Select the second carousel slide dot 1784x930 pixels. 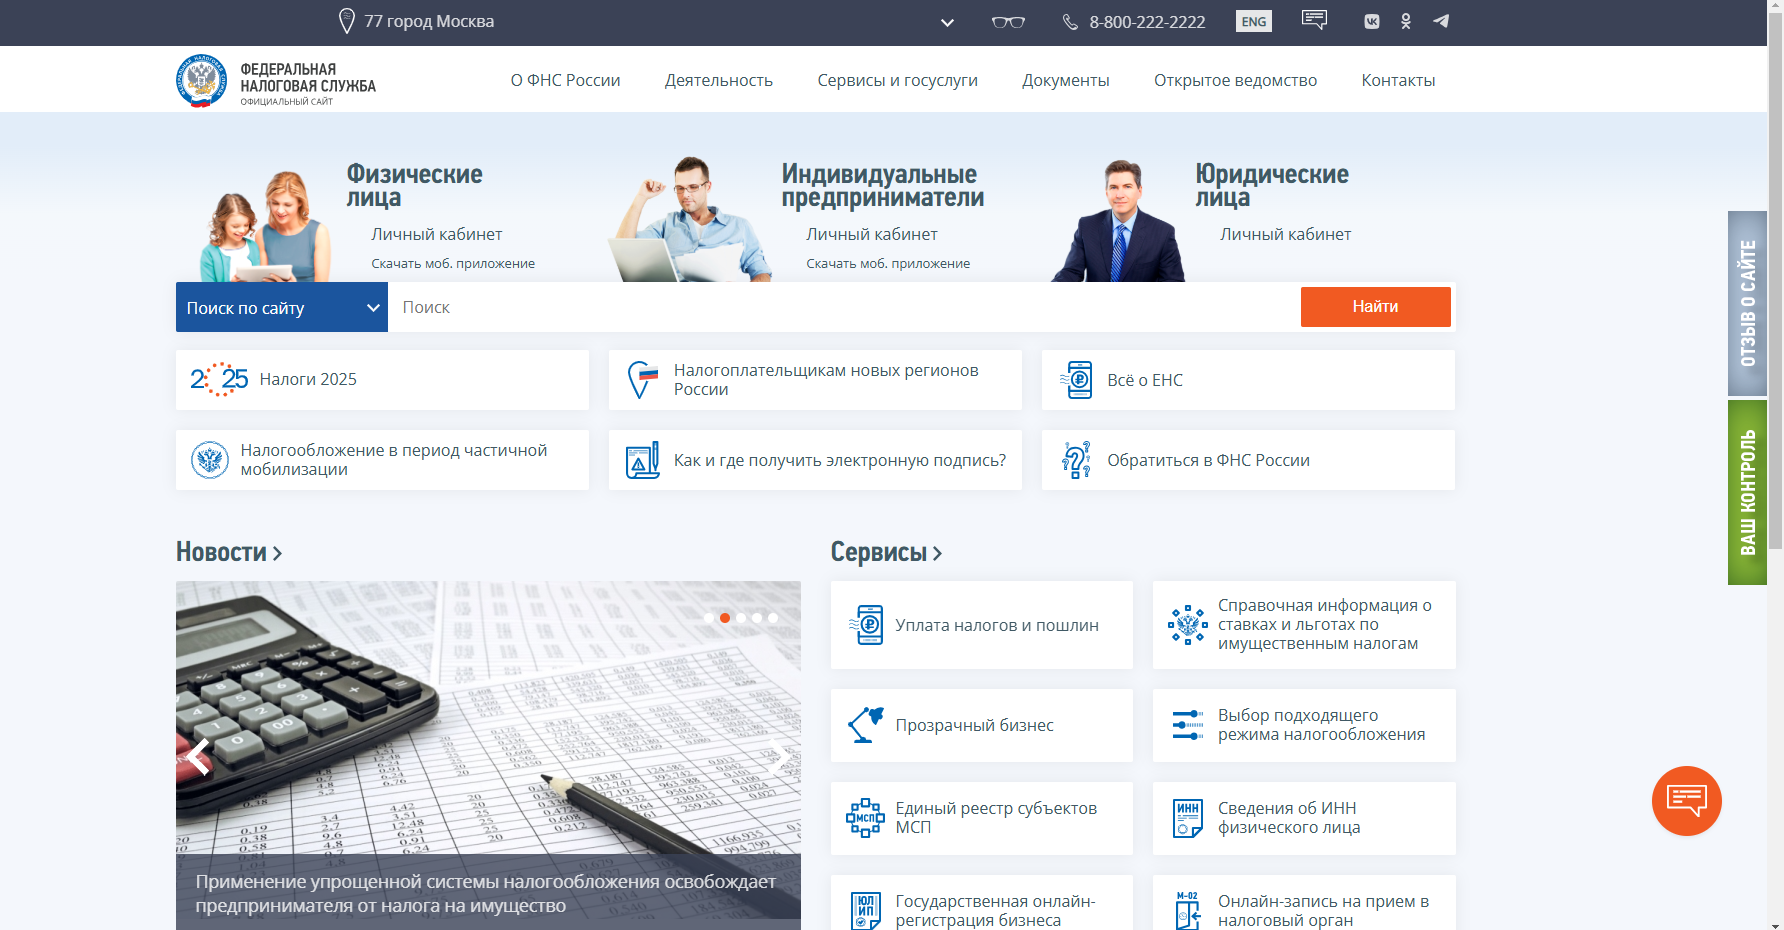pos(725,618)
